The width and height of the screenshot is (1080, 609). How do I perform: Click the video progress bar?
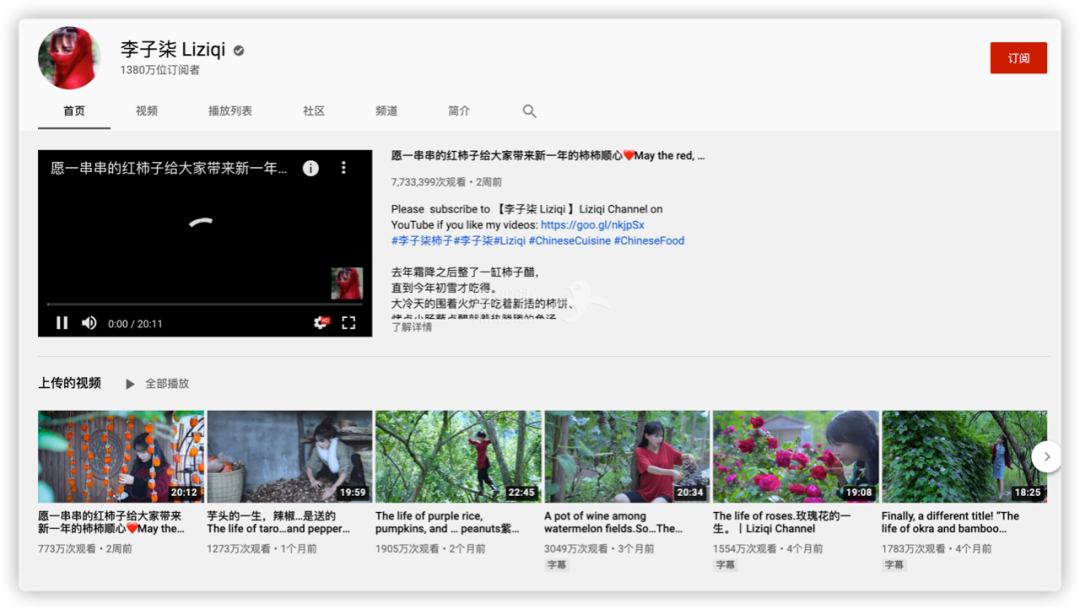(x=204, y=304)
